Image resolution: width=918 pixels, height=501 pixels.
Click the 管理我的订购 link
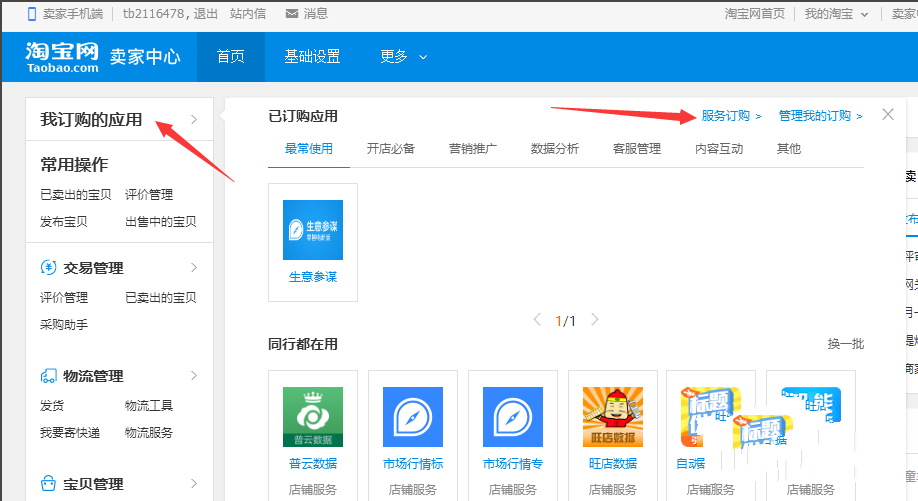[x=820, y=116]
